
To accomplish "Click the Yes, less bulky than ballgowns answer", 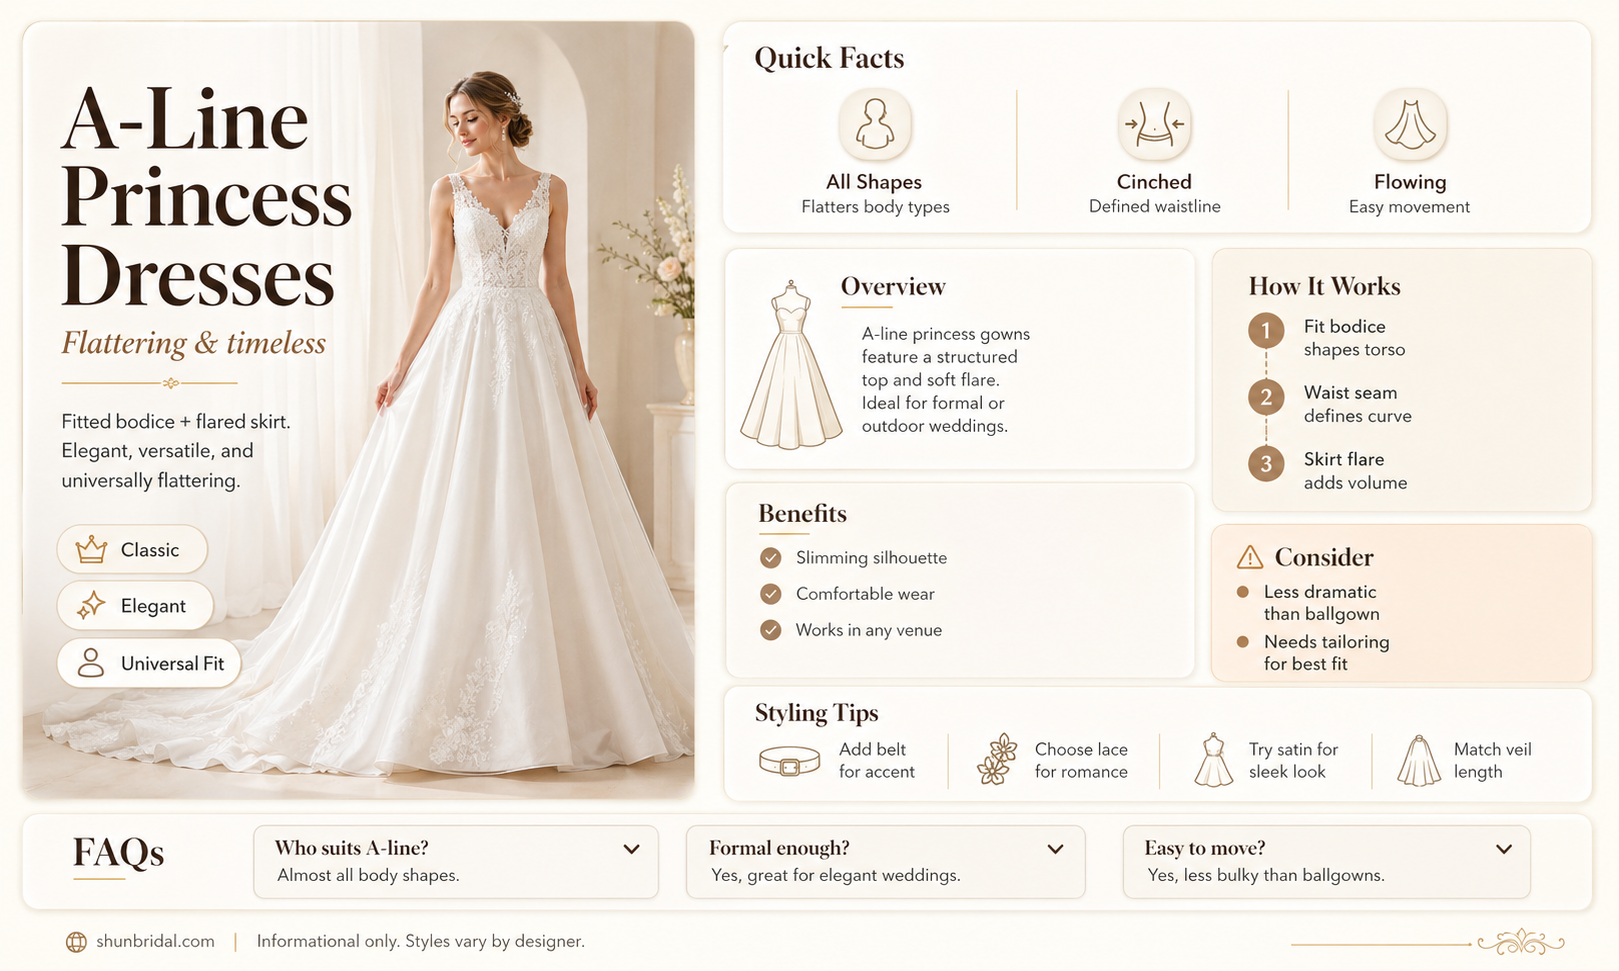I will coord(1266,875).
